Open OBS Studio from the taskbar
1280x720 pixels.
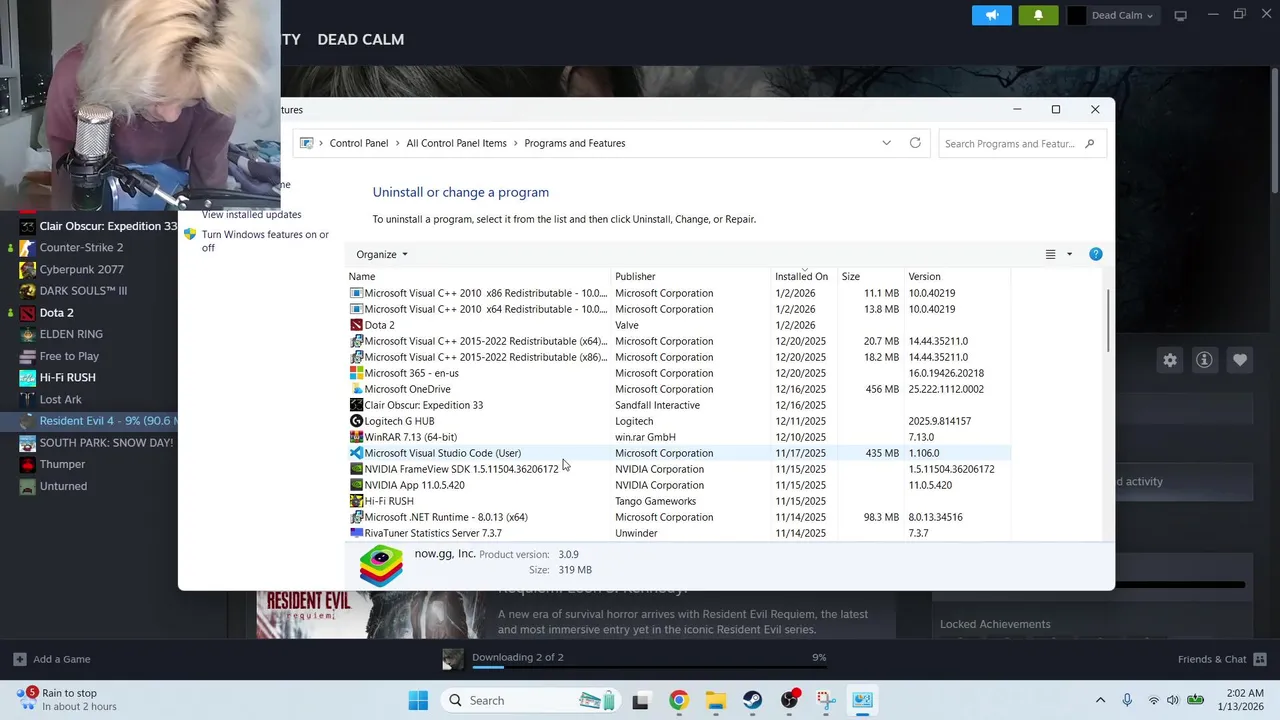(790, 700)
